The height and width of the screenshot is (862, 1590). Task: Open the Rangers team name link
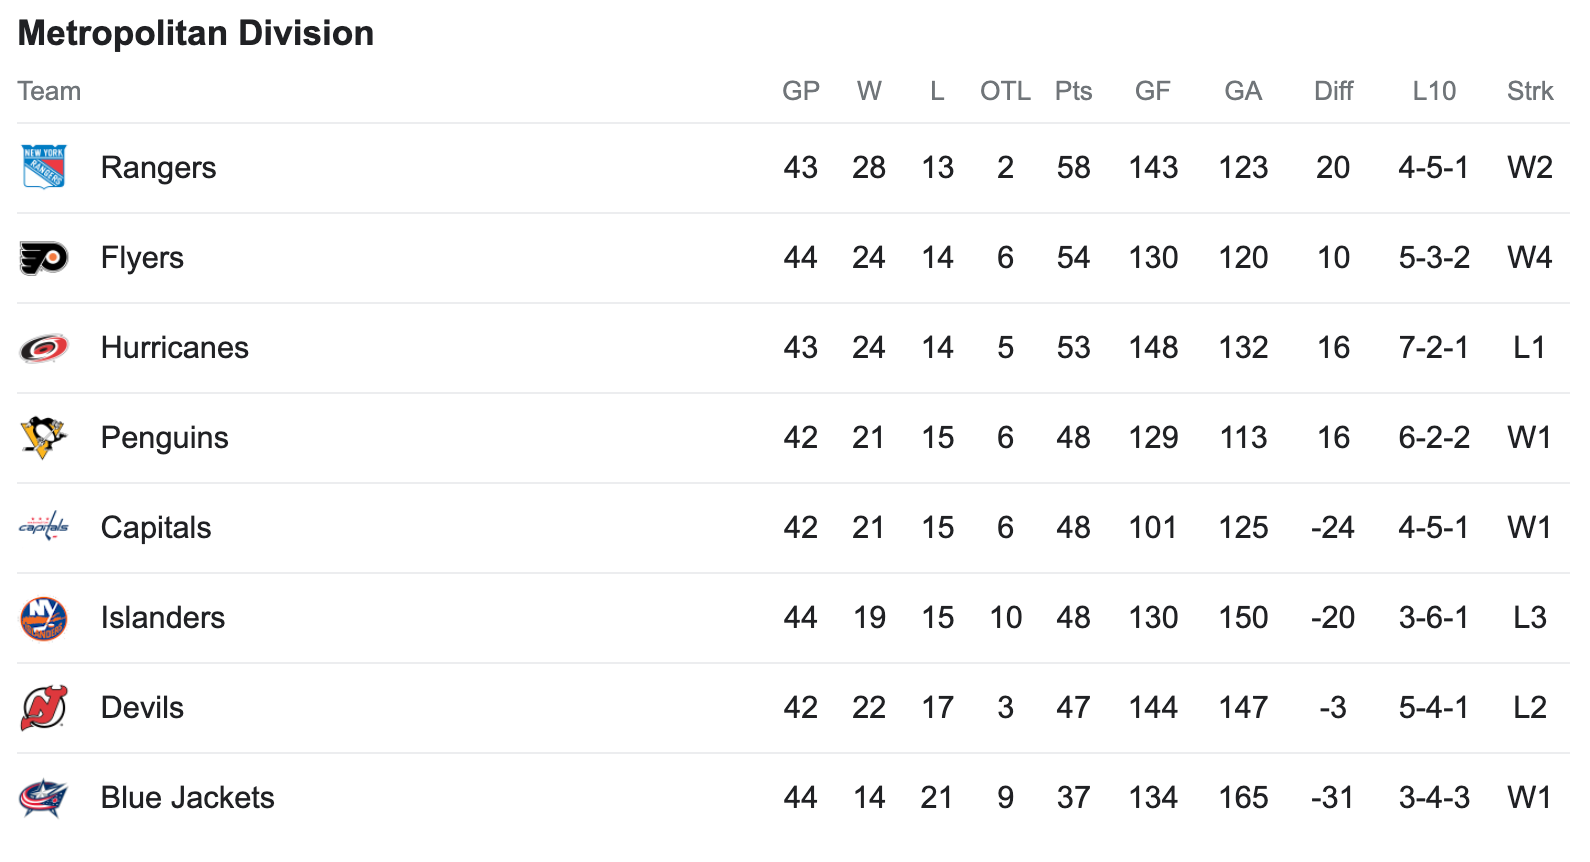click(158, 168)
